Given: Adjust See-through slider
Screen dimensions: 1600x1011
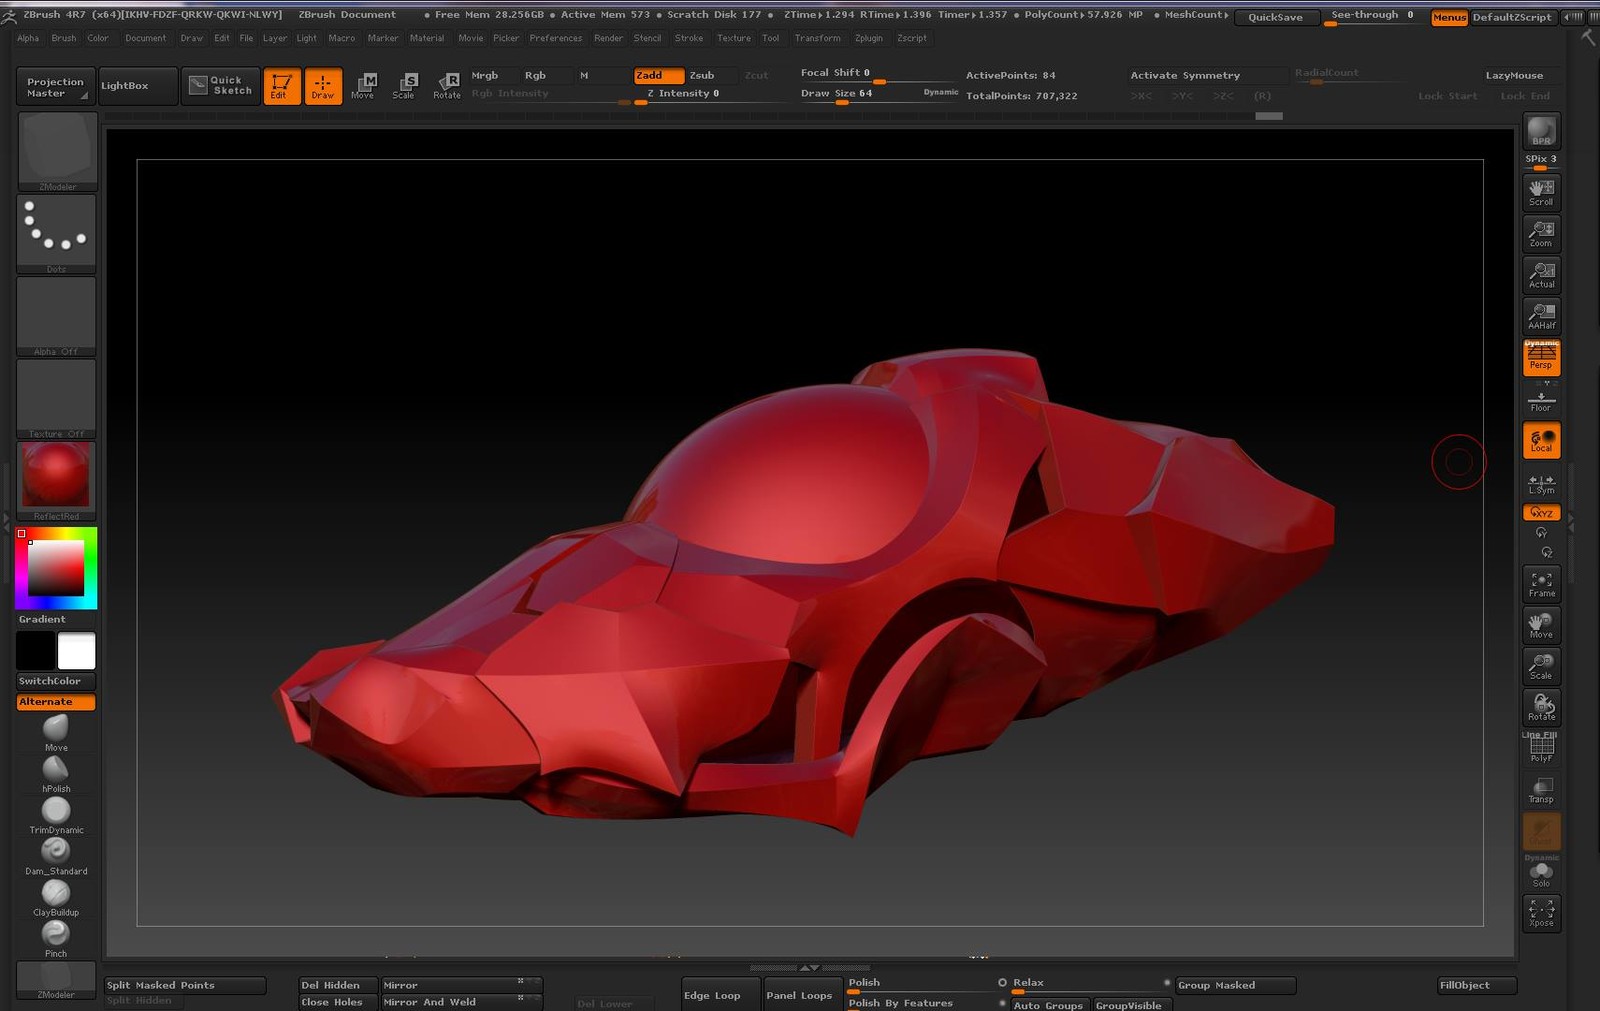Looking at the screenshot, I should point(1372,17).
